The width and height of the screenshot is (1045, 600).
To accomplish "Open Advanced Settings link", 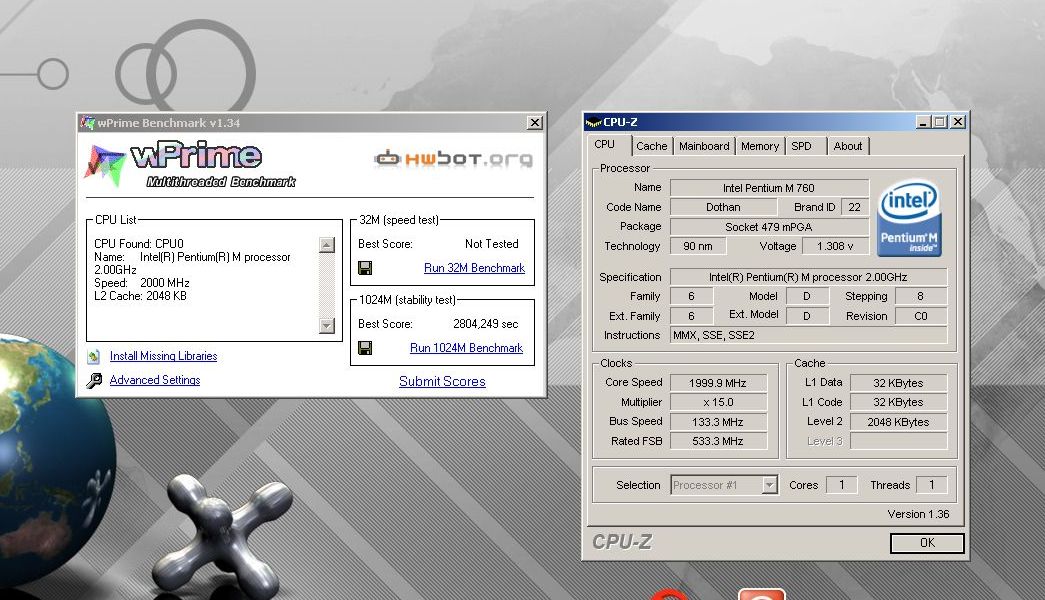I will 155,380.
